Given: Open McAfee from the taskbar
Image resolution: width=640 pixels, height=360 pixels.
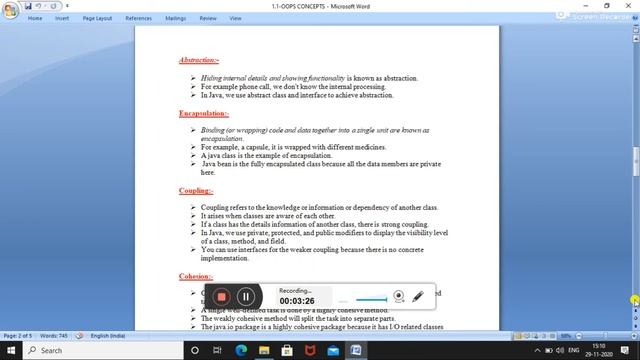Looking at the screenshot, I should point(310,350).
